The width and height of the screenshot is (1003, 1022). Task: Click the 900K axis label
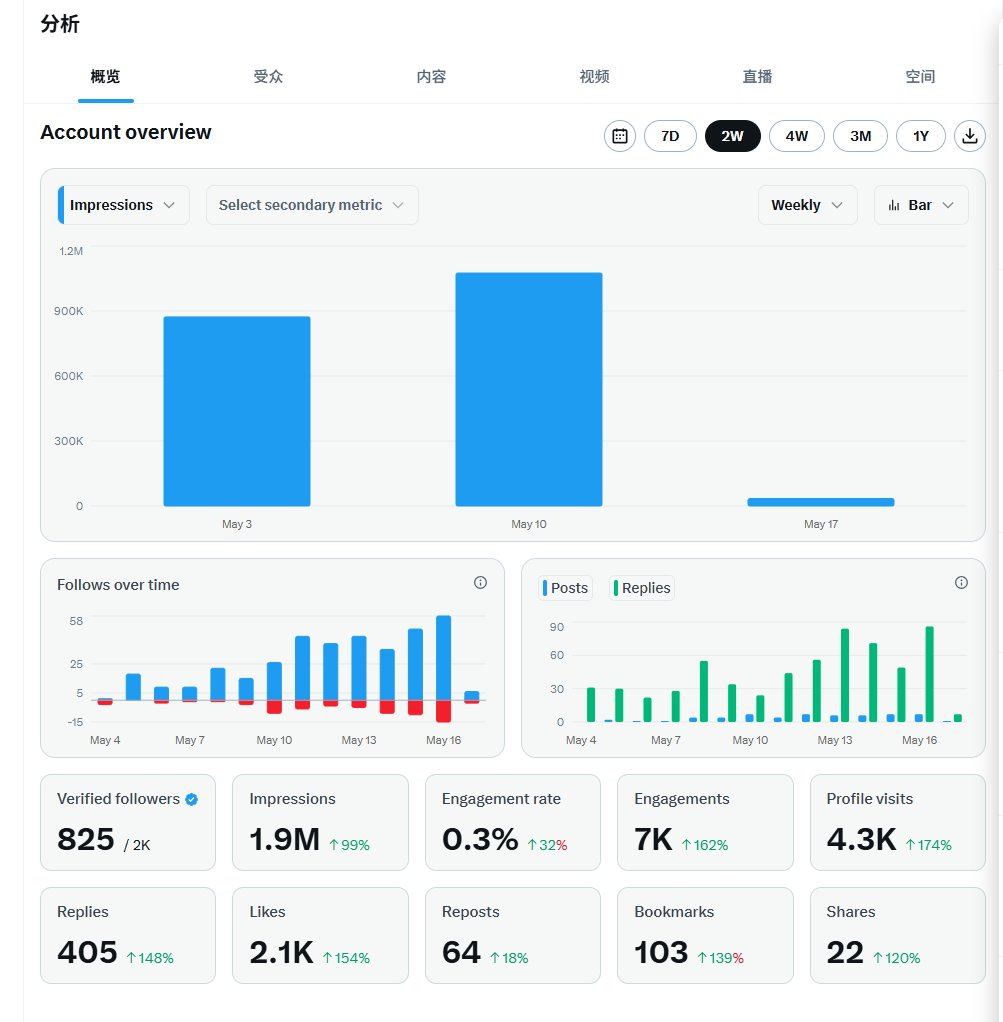tap(68, 311)
